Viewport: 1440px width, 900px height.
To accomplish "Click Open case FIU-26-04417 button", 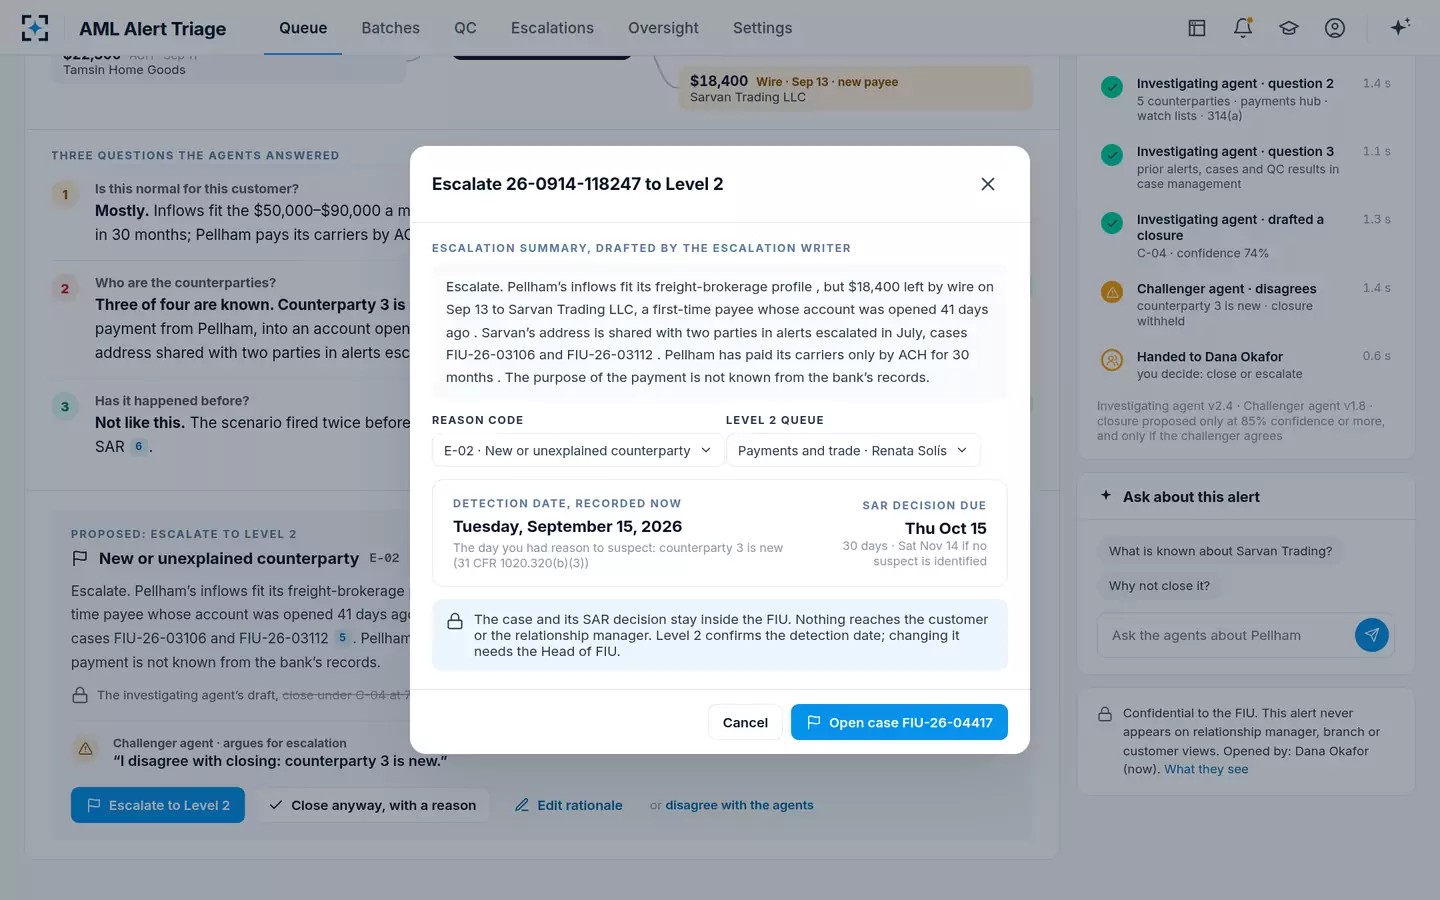I will click(x=899, y=722).
